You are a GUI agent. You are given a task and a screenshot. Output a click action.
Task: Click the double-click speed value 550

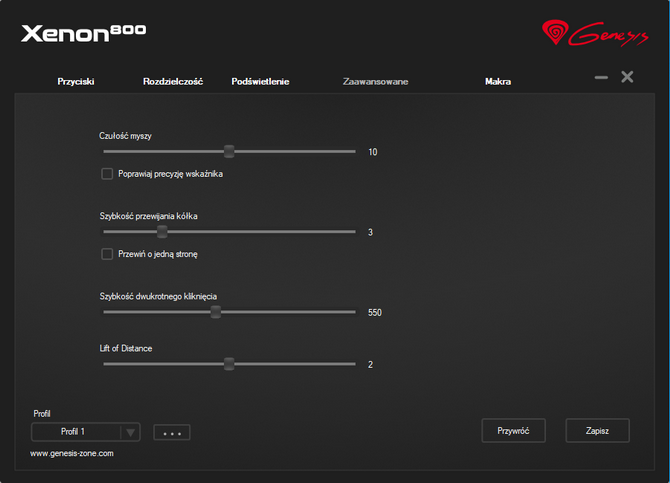[375, 313]
